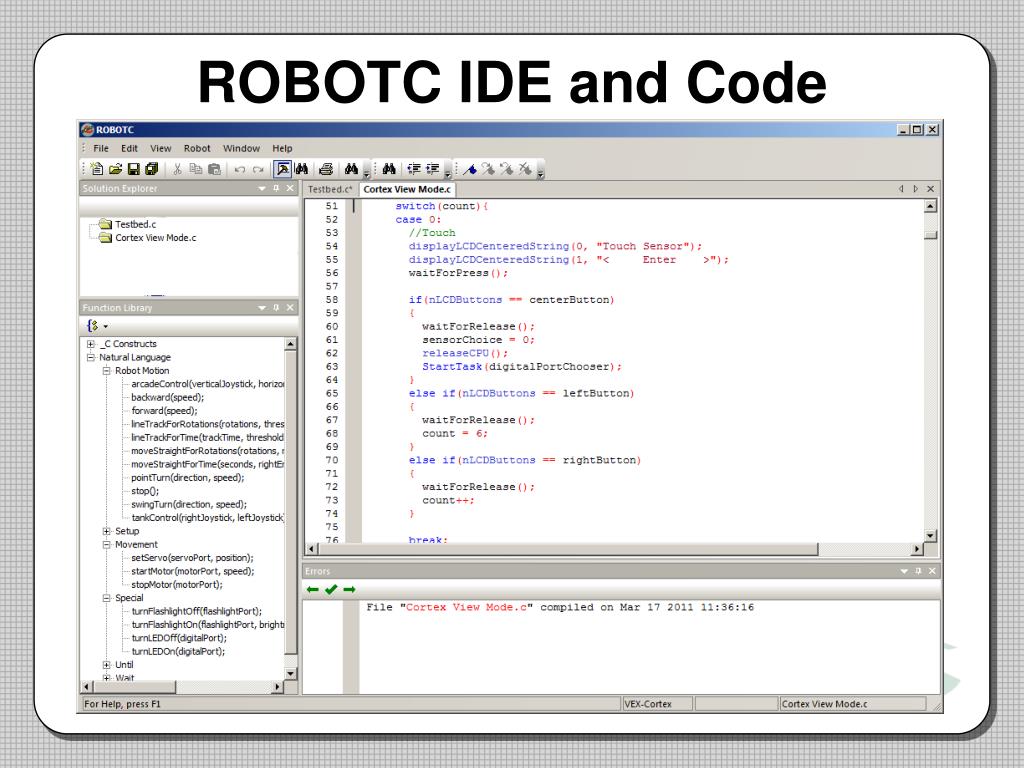This screenshot has height=768, width=1024.
Task: Select the stopMotor(motorPort); function
Action: pos(176,584)
